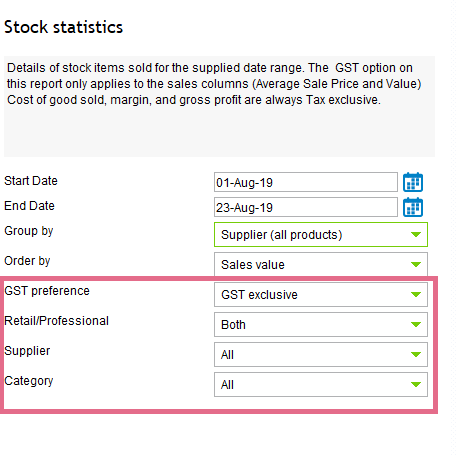The image size is (456, 455).
Task: Click the Category label text
Action: [29, 381]
